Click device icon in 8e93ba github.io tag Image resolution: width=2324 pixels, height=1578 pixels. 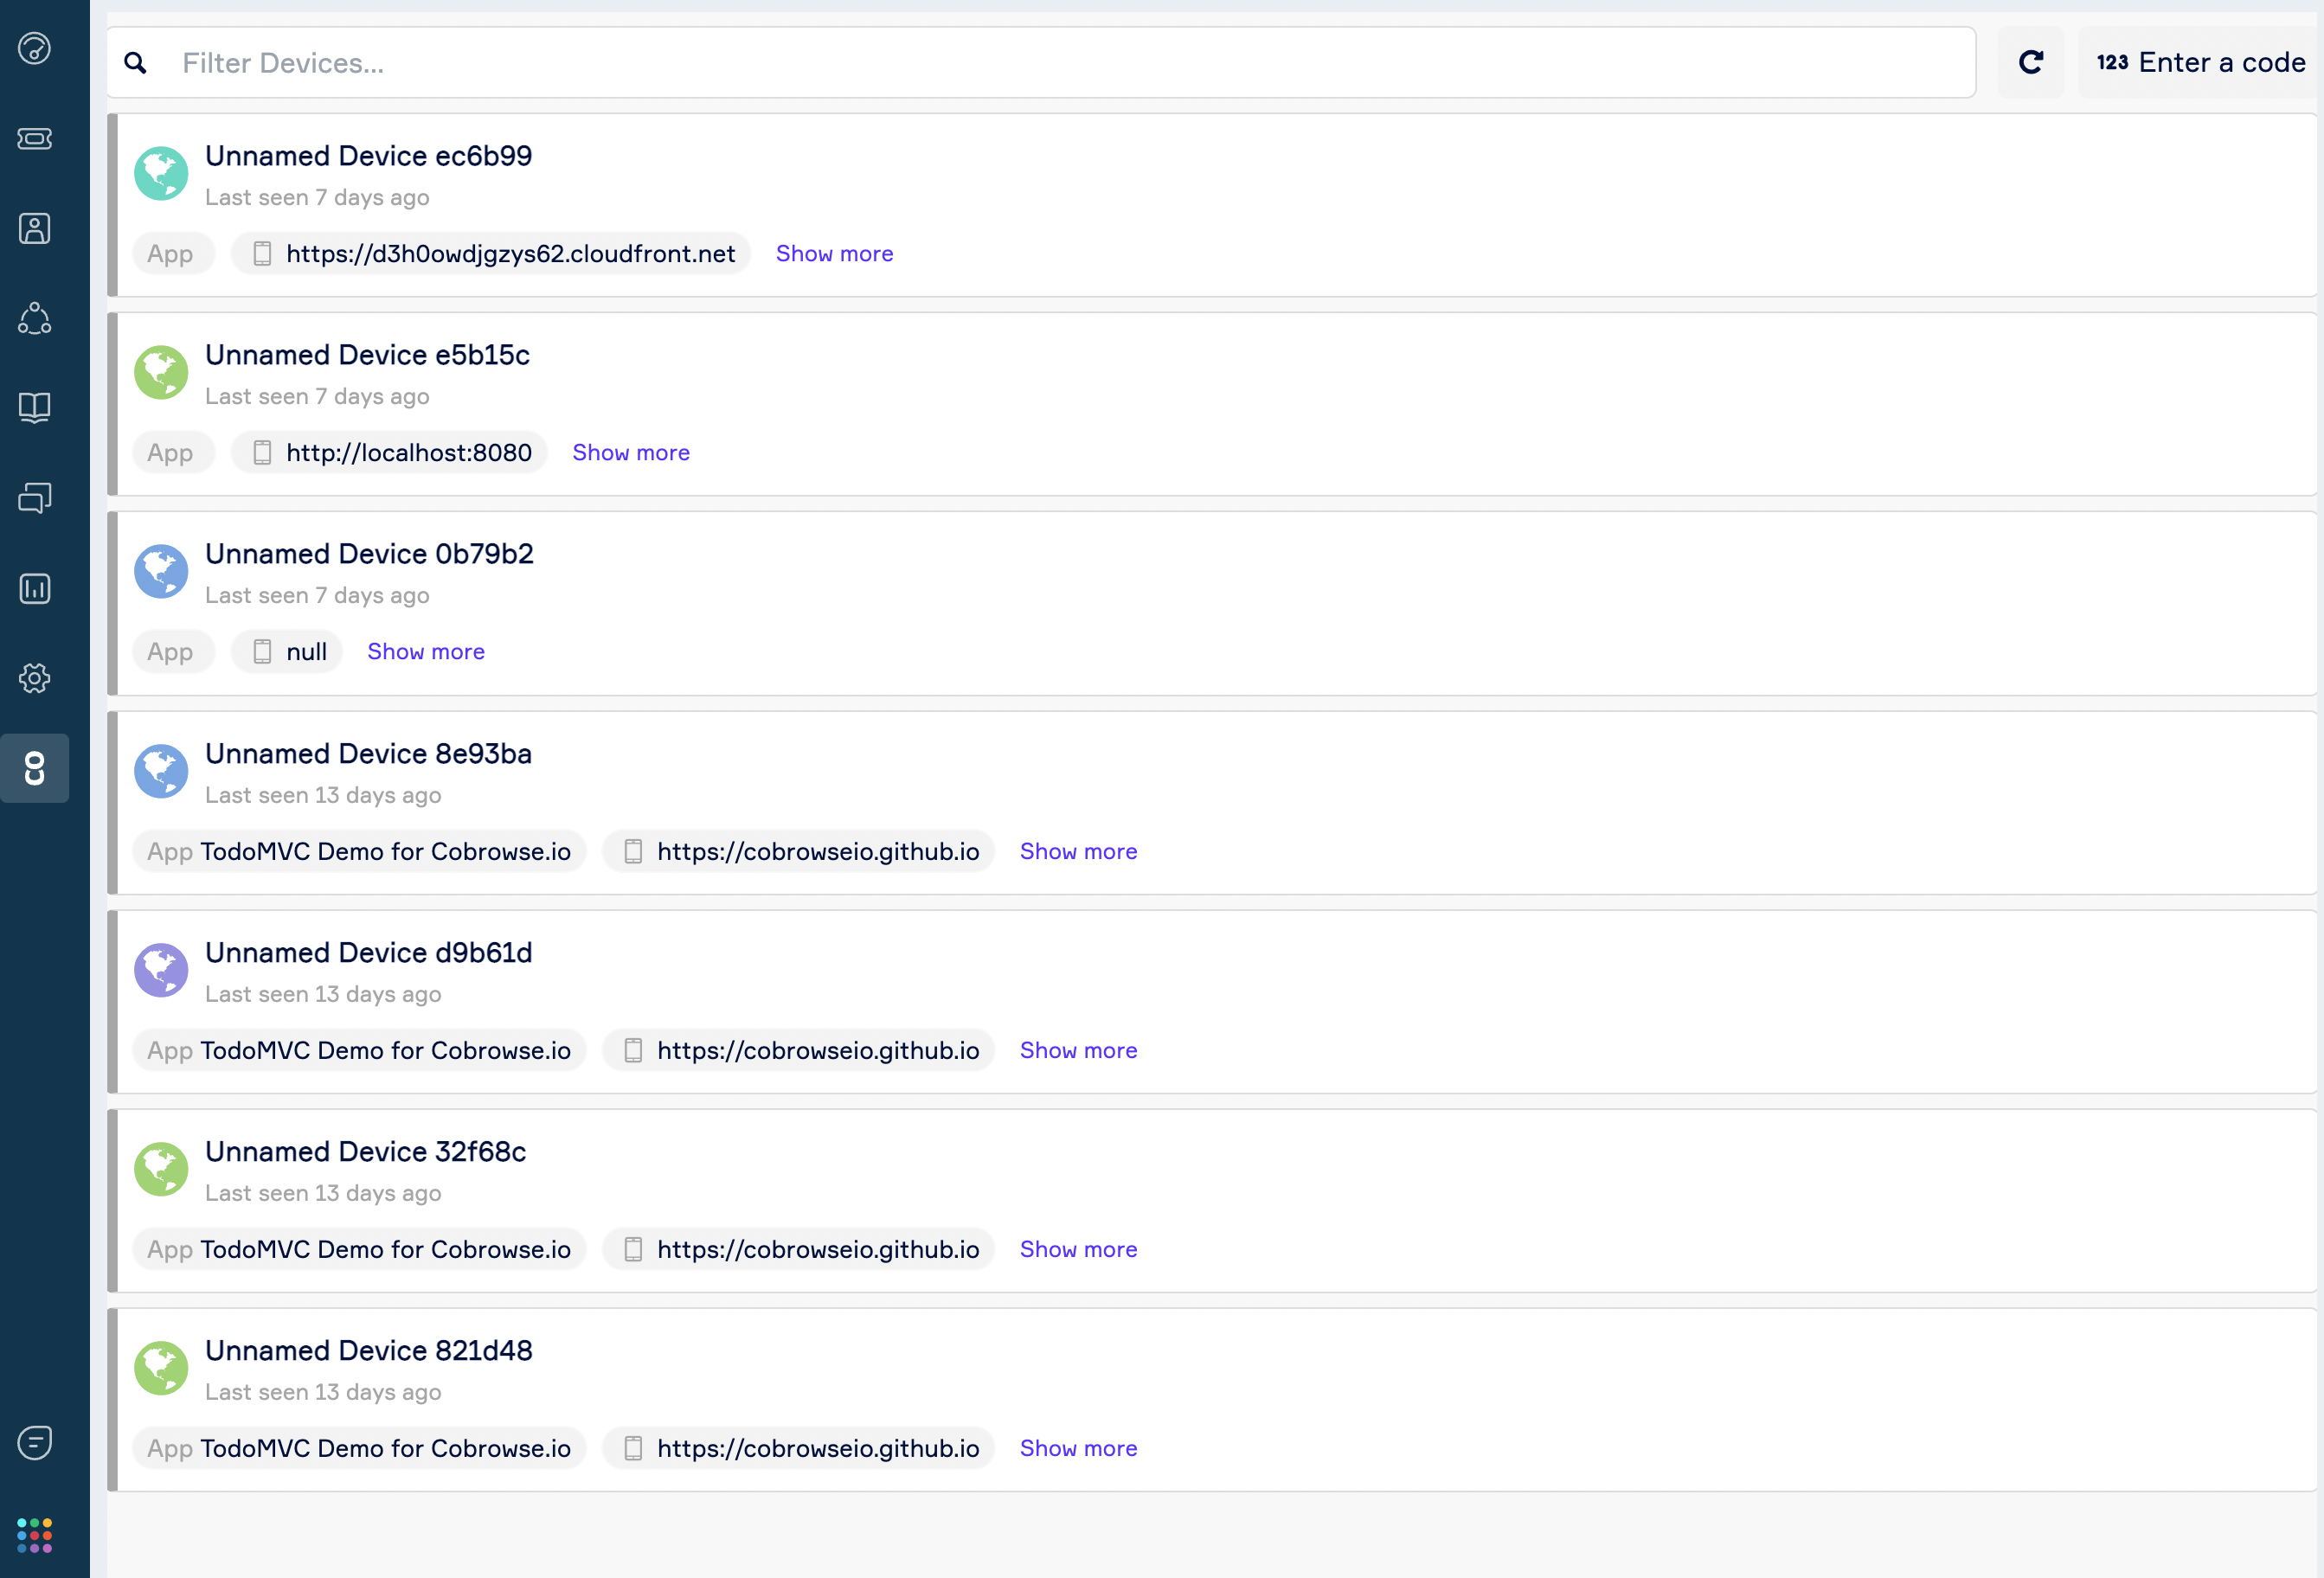[633, 851]
